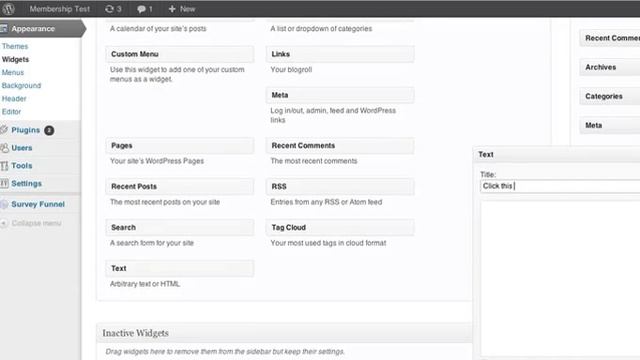Click the Title field containing 'Click this'

(x=560, y=186)
